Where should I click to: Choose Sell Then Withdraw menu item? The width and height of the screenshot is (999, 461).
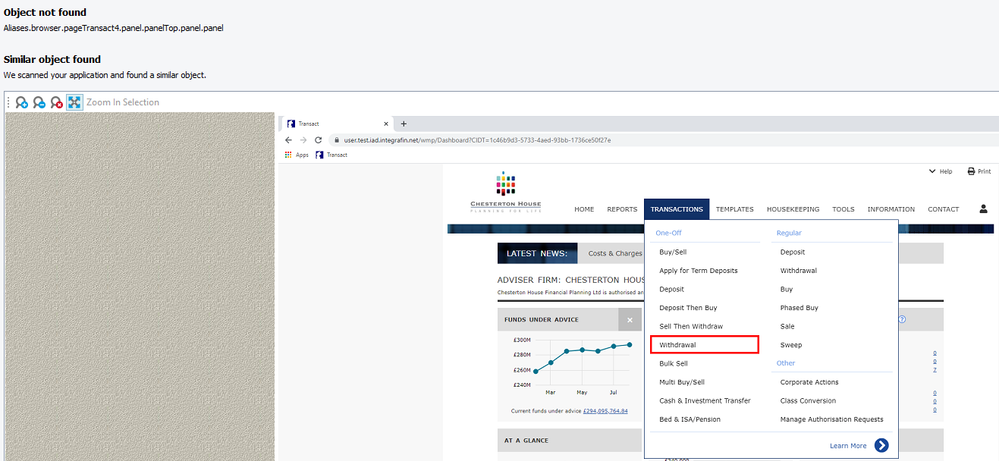click(690, 326)
